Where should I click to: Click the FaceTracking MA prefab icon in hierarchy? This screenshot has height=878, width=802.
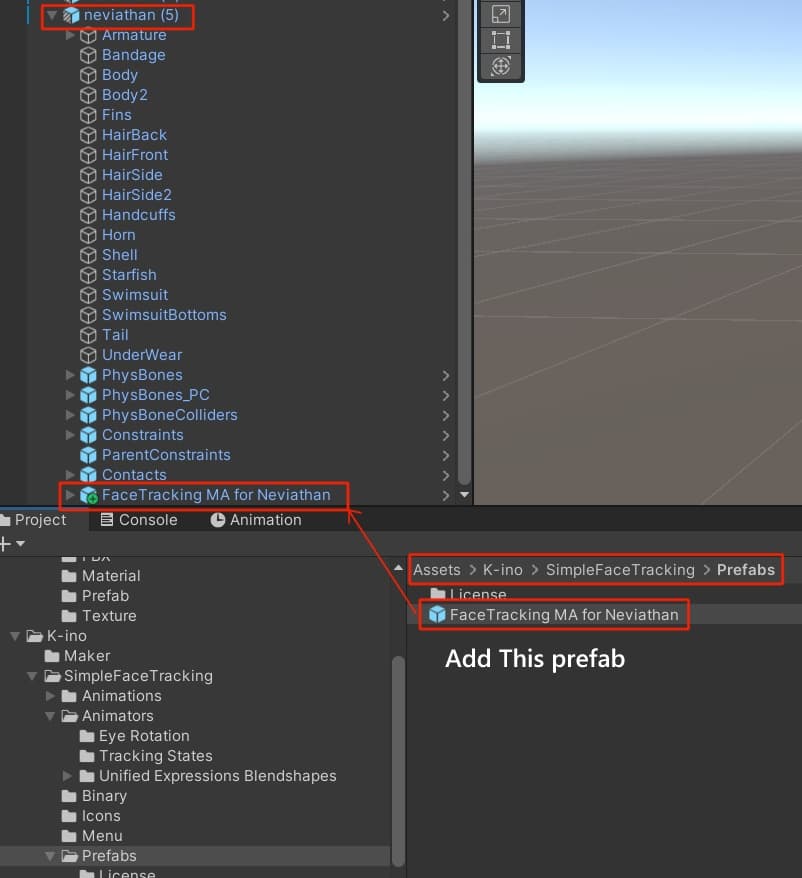pyautogui.click(x=88, y=495)
